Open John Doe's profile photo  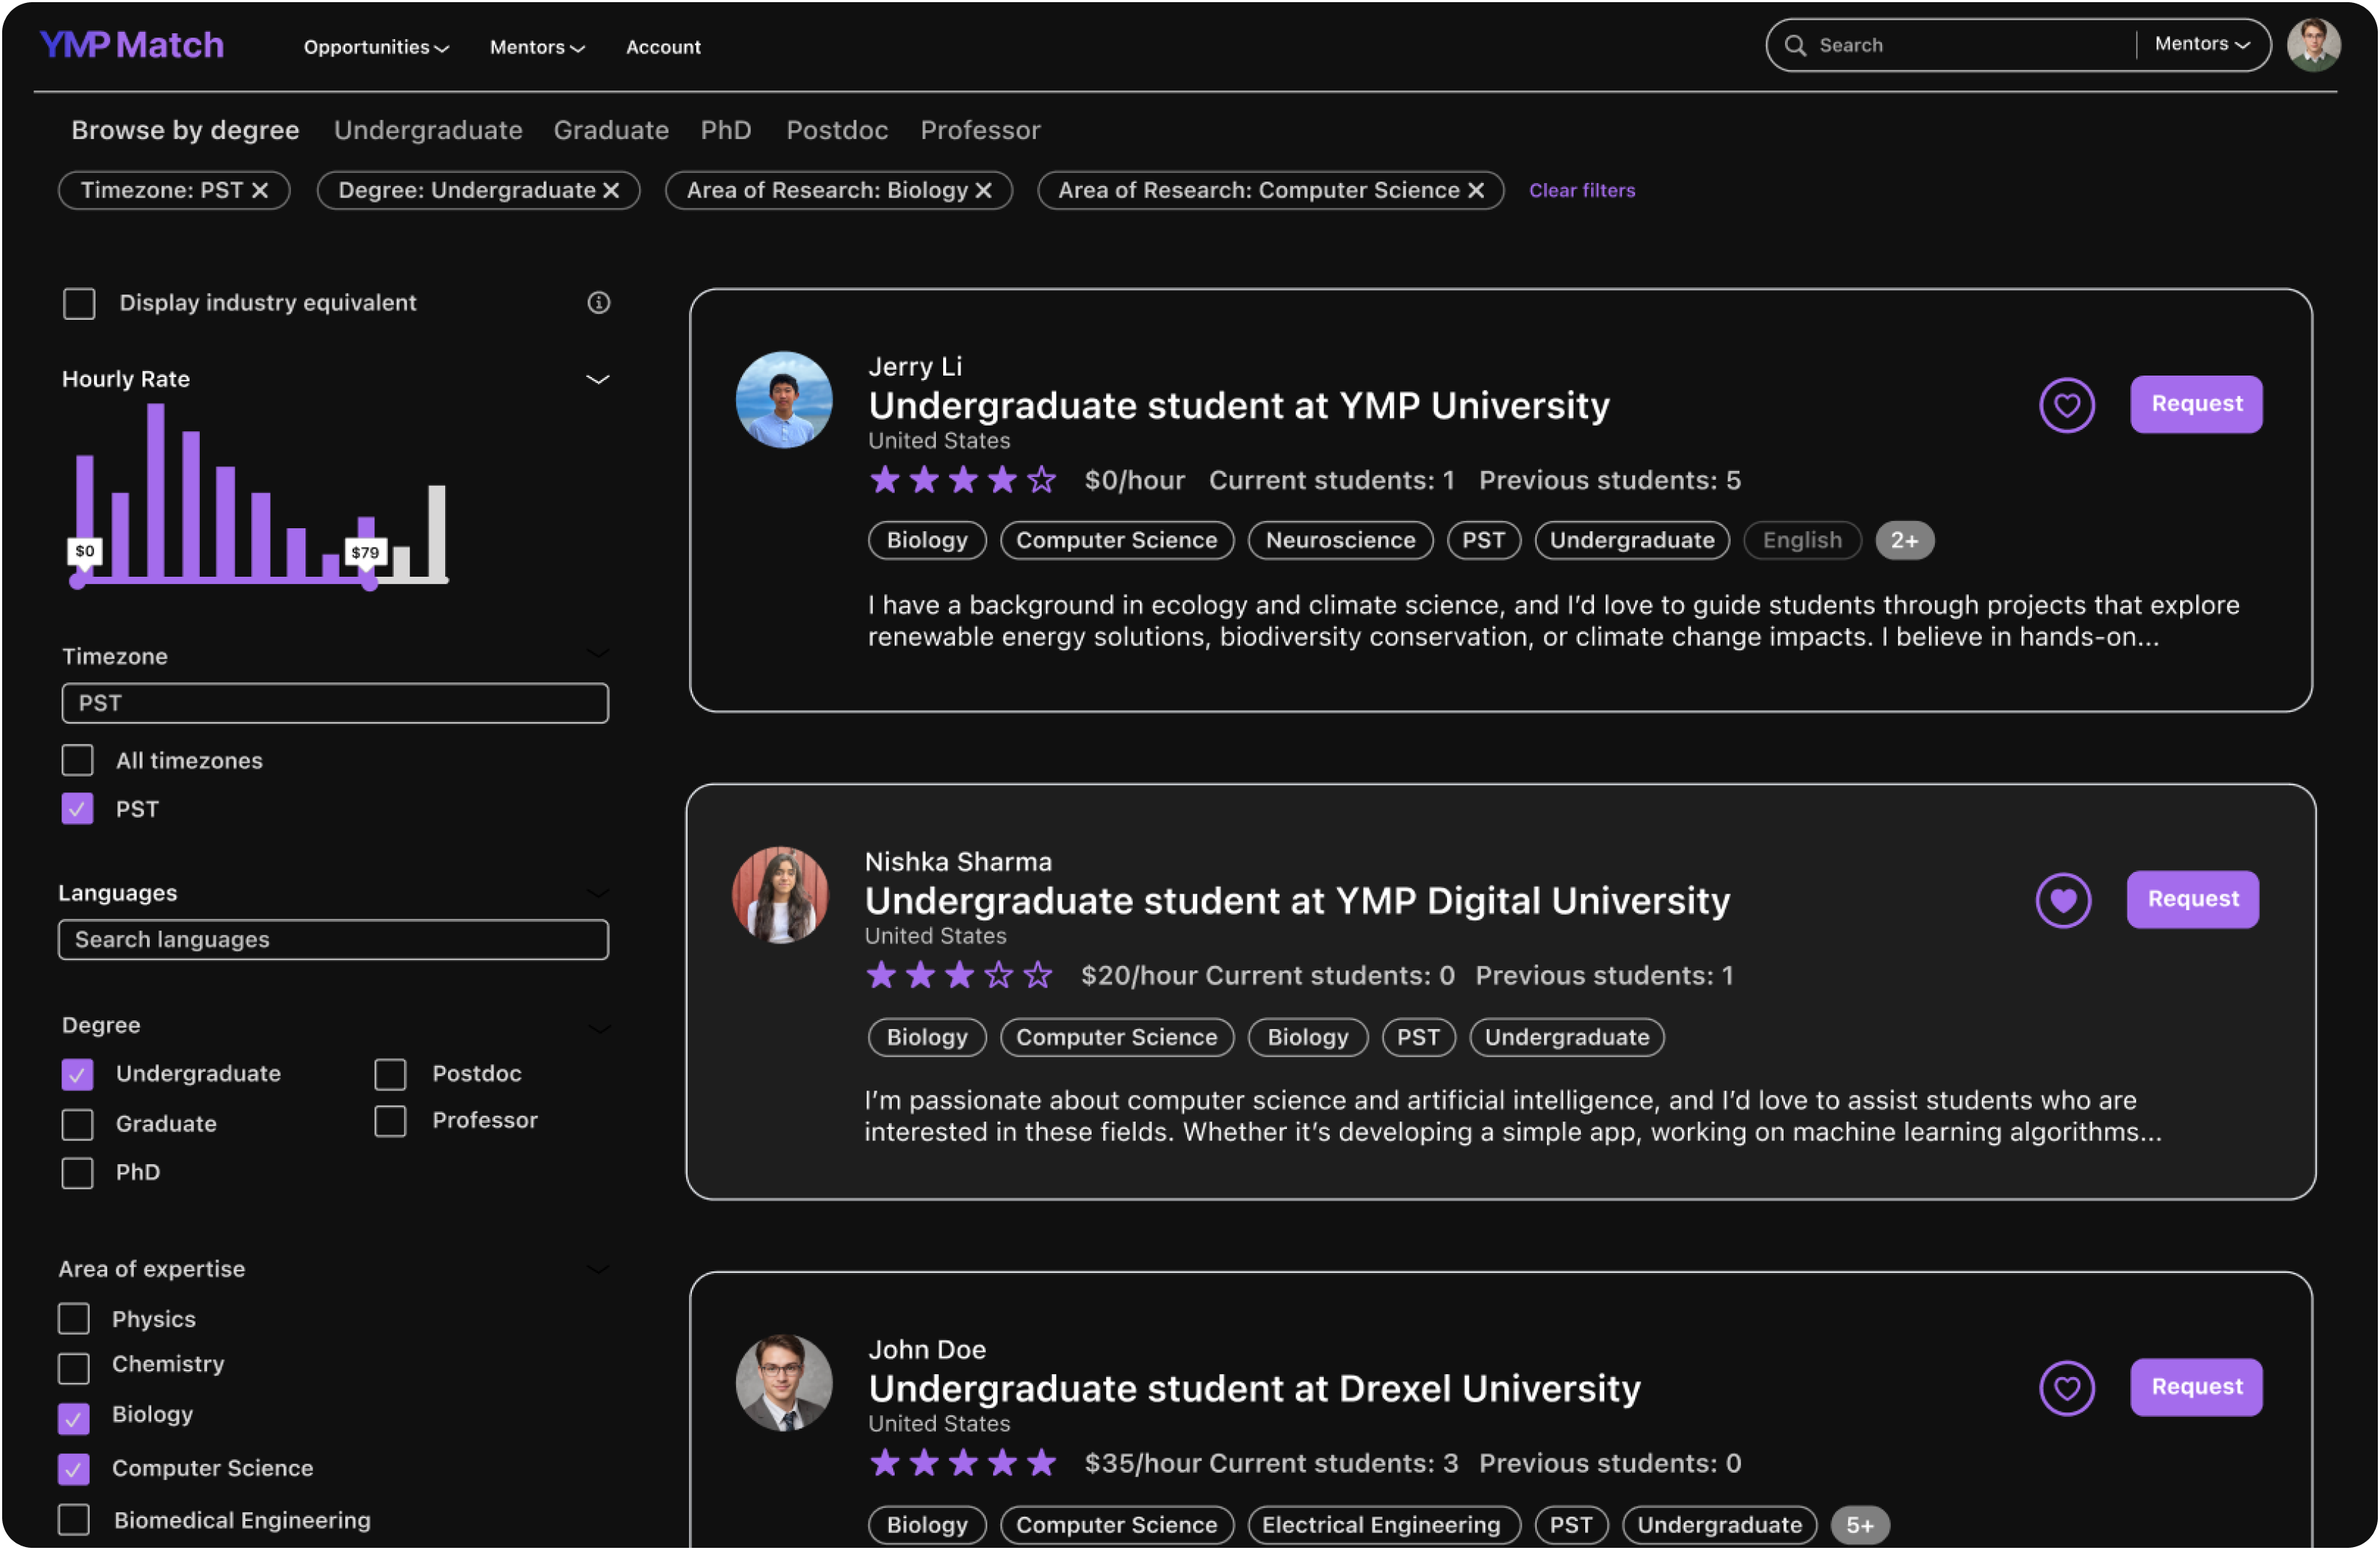(784, 1381)
